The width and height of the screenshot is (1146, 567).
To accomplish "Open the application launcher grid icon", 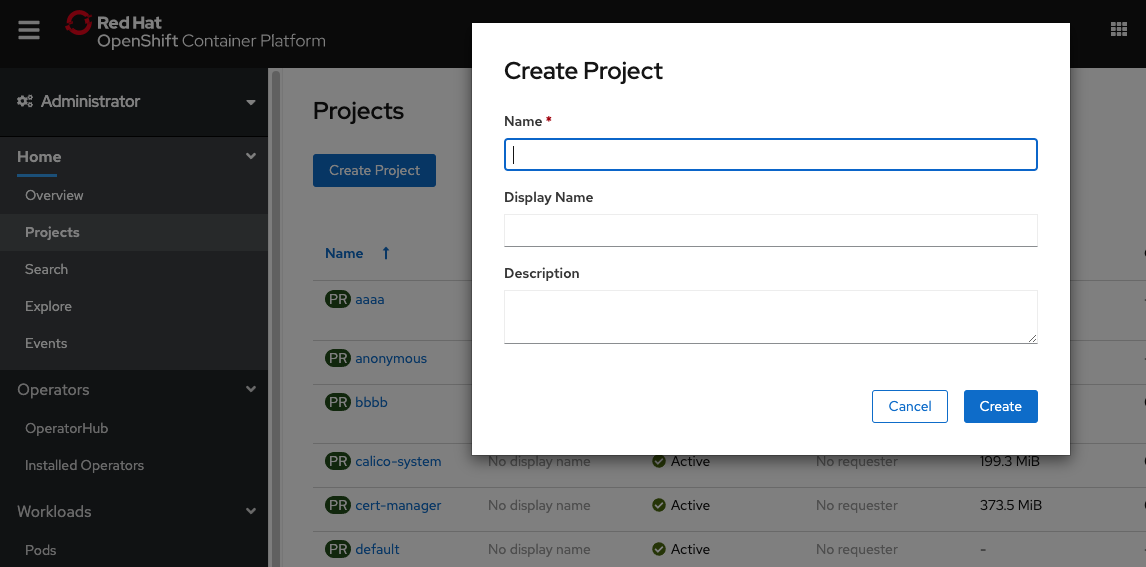I will tap(1118, 28).
